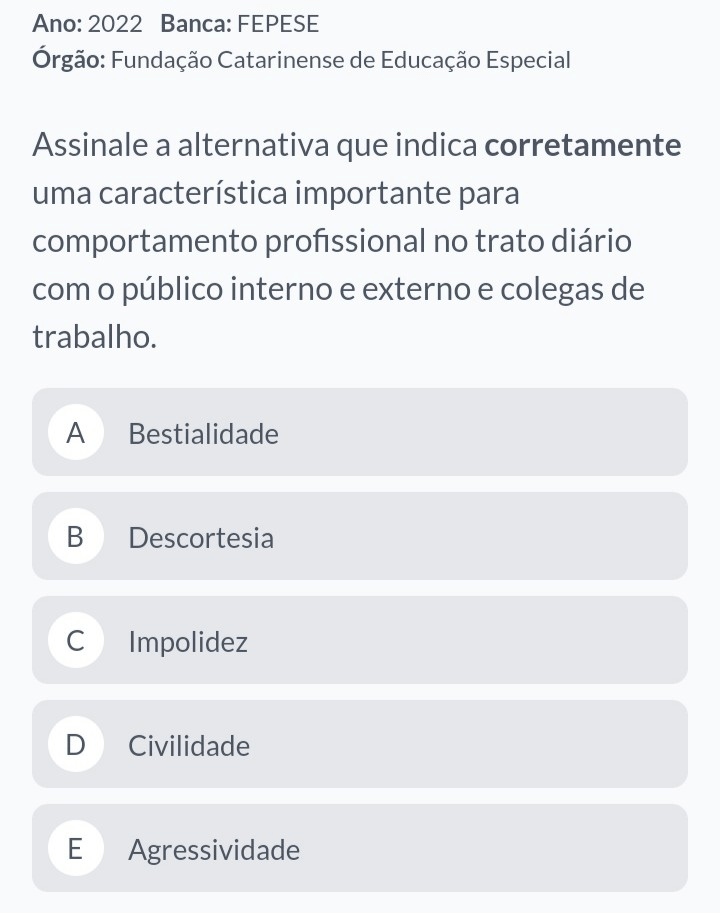Choose the Bestialidade option text

click(x=204, y=434)
